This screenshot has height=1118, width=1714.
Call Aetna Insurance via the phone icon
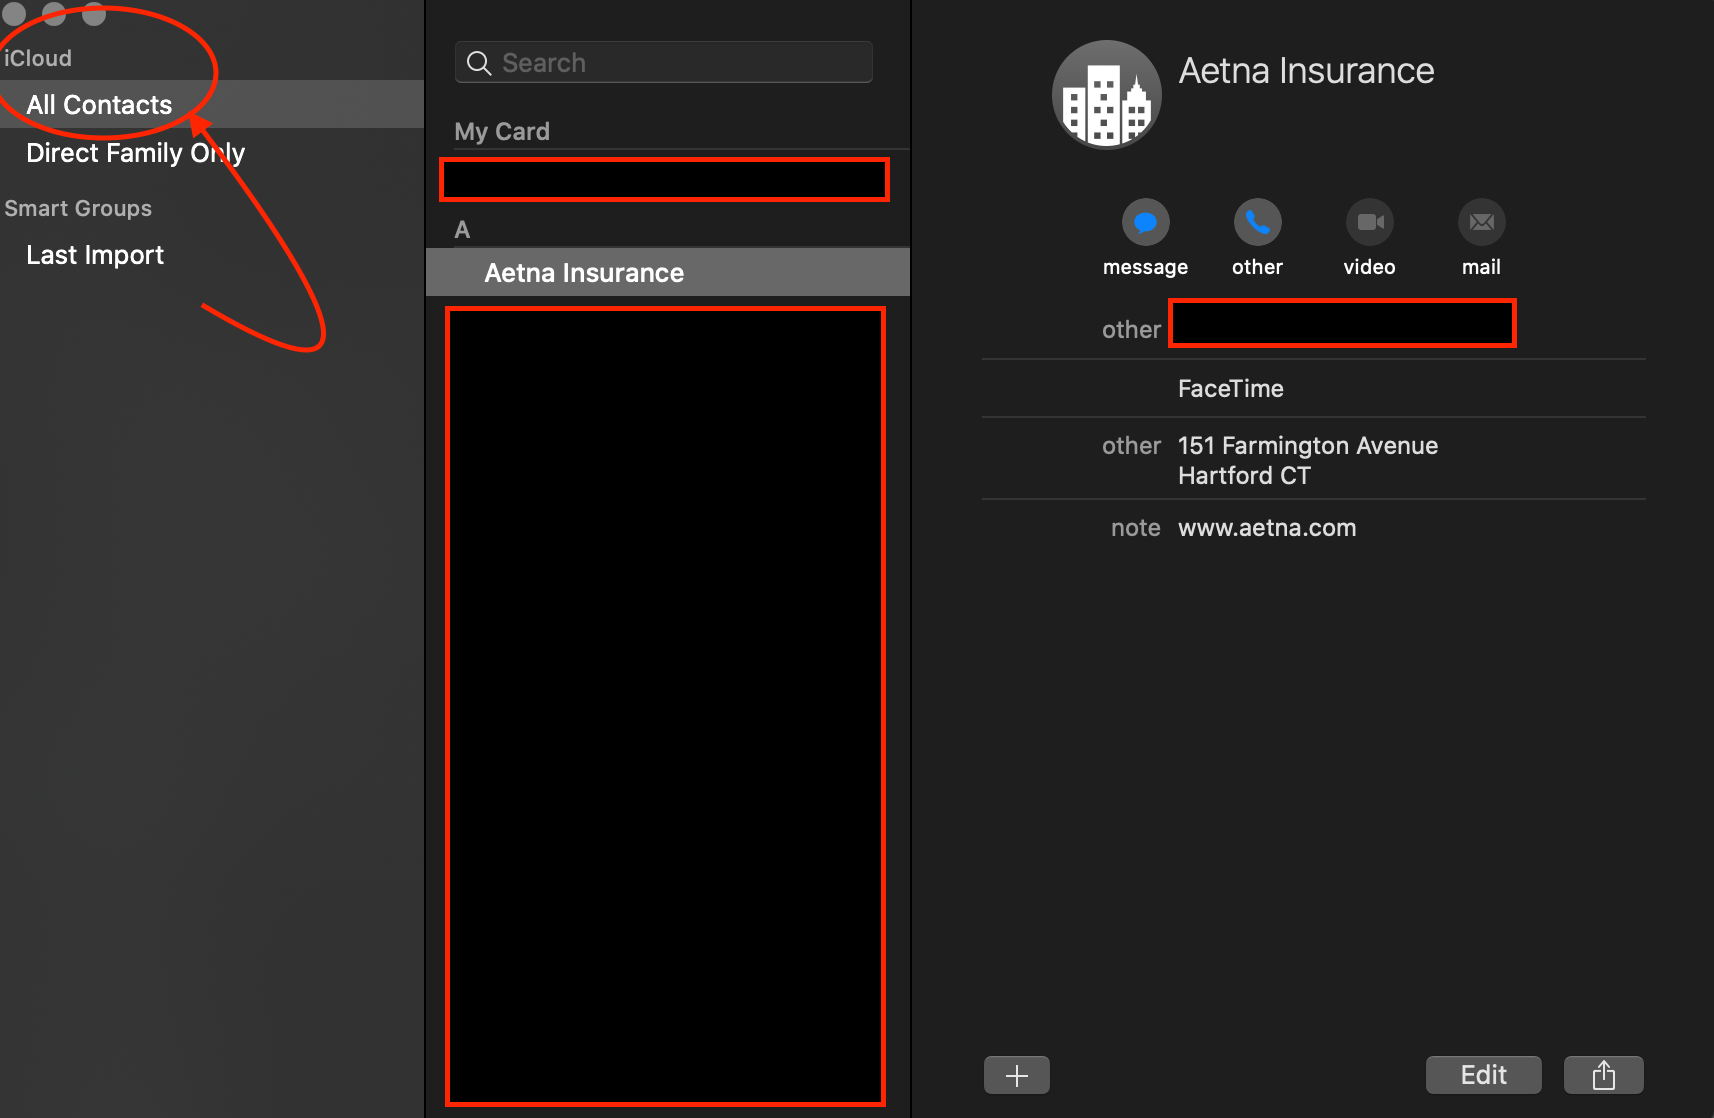[1257, 222]
